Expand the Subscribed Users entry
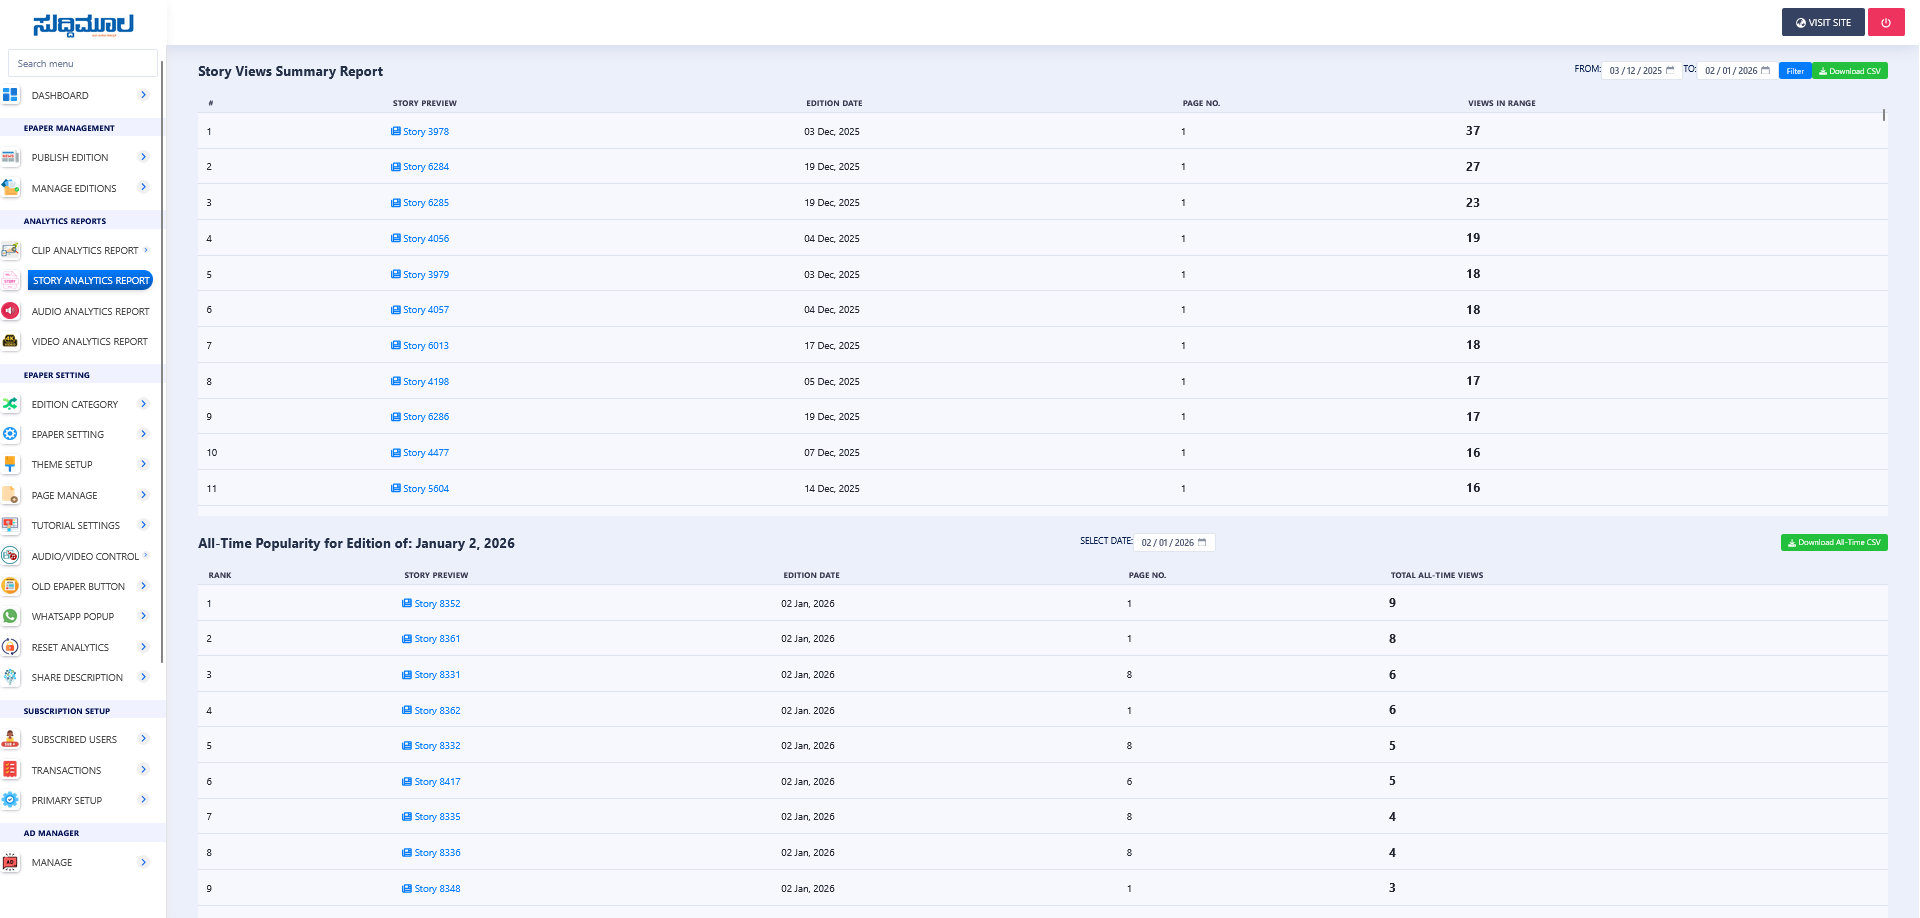 [75, 739]
